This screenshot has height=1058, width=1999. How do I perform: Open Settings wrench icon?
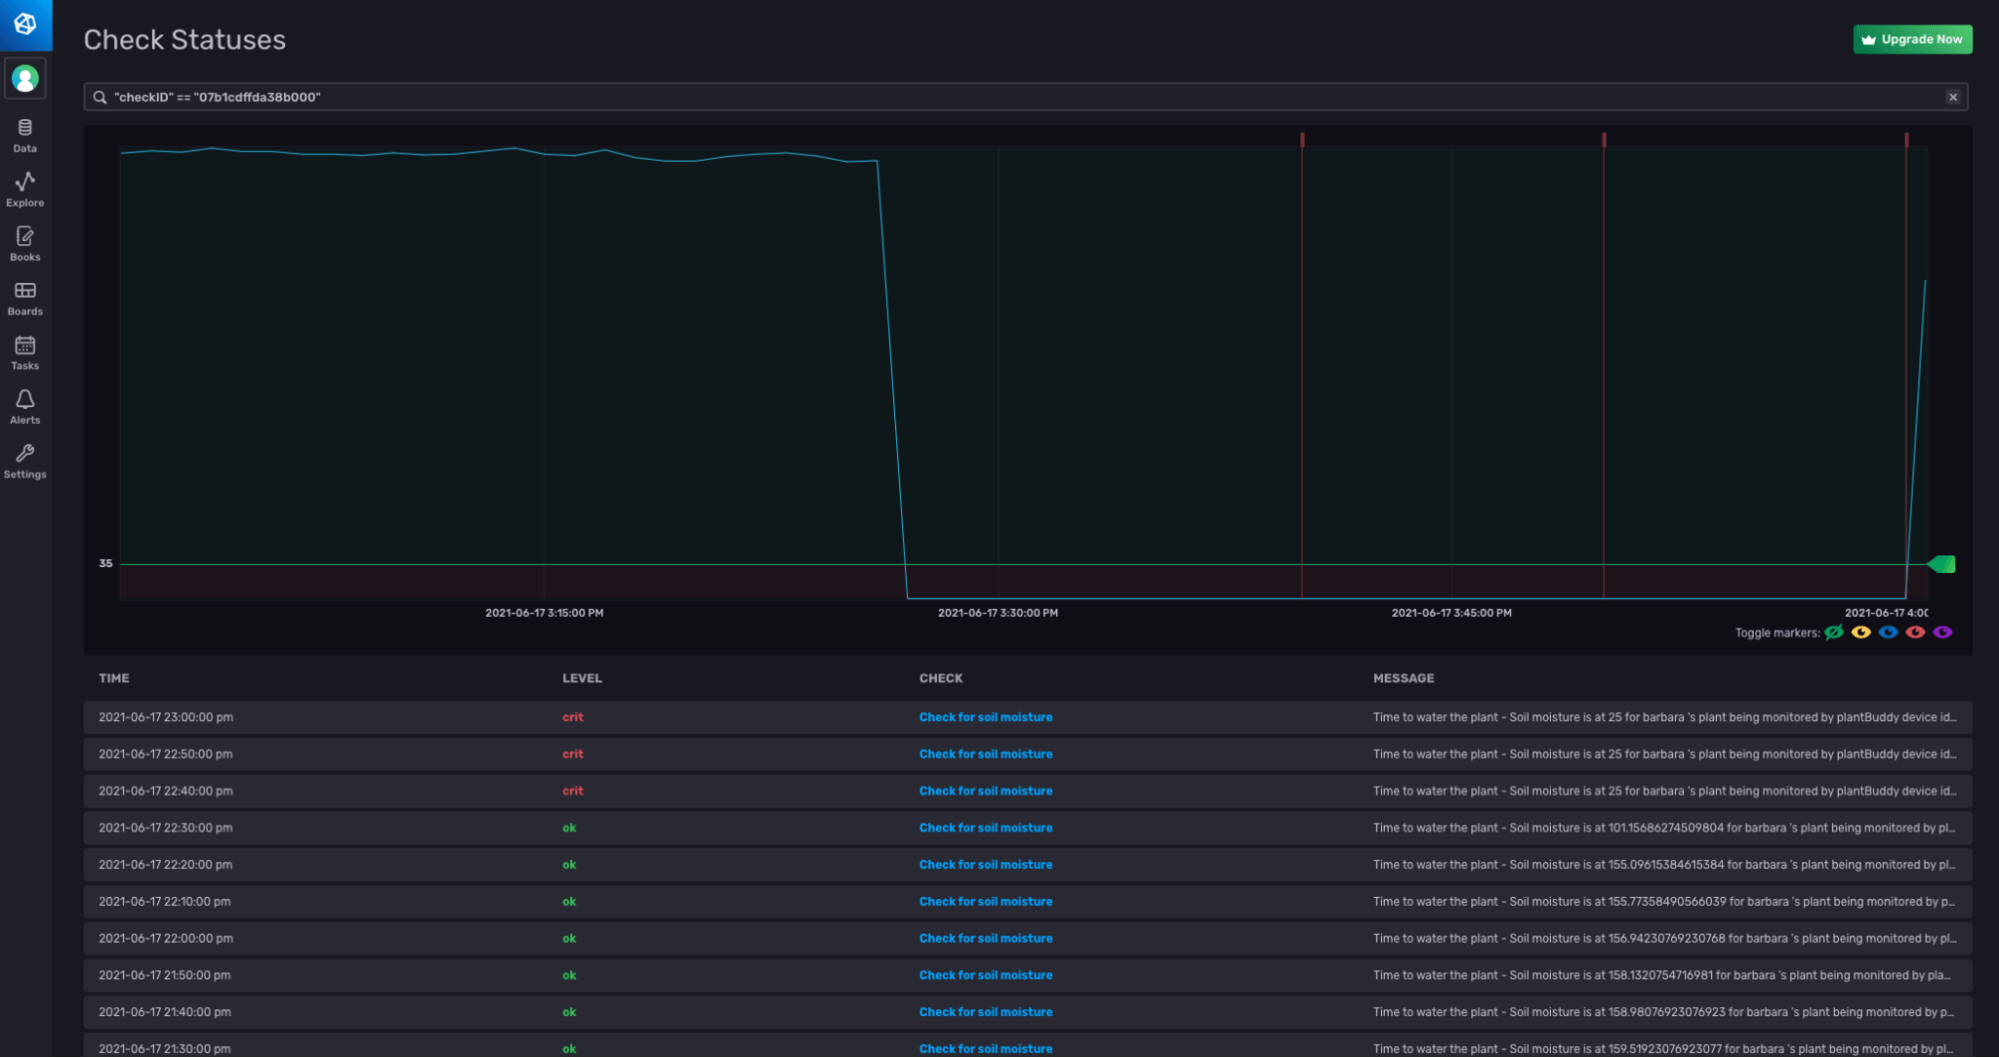click(x=25, y=460)
